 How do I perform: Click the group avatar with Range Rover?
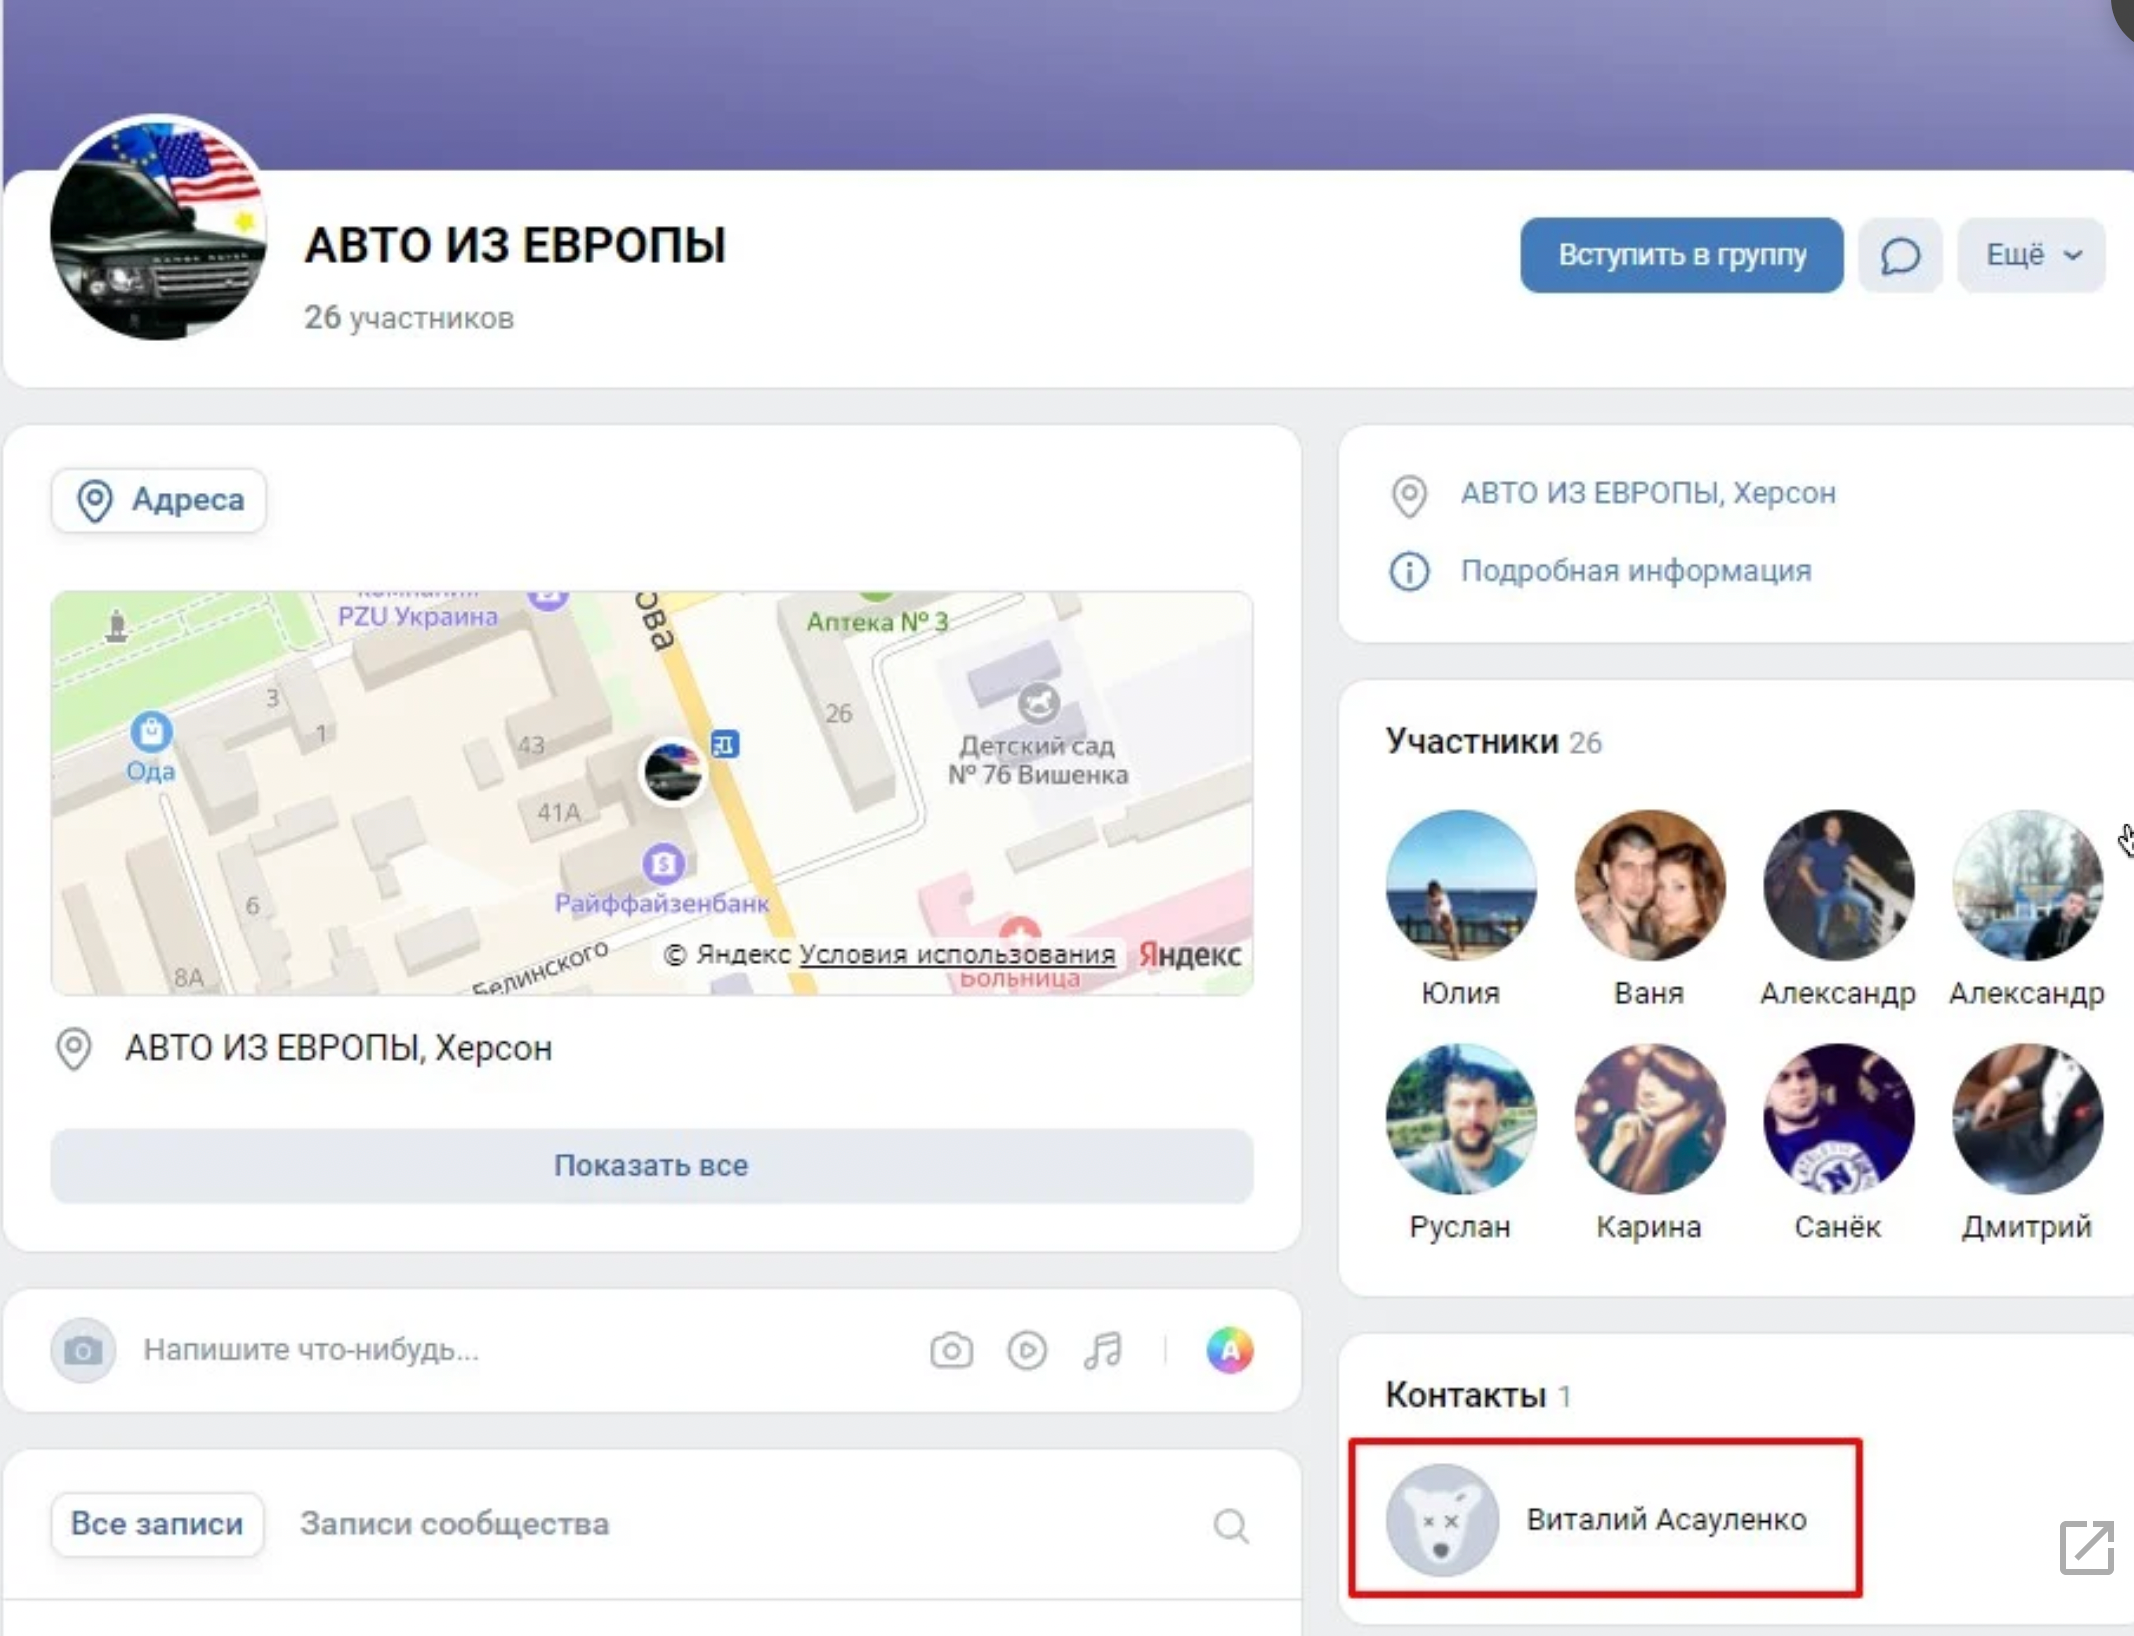(158, 228)
